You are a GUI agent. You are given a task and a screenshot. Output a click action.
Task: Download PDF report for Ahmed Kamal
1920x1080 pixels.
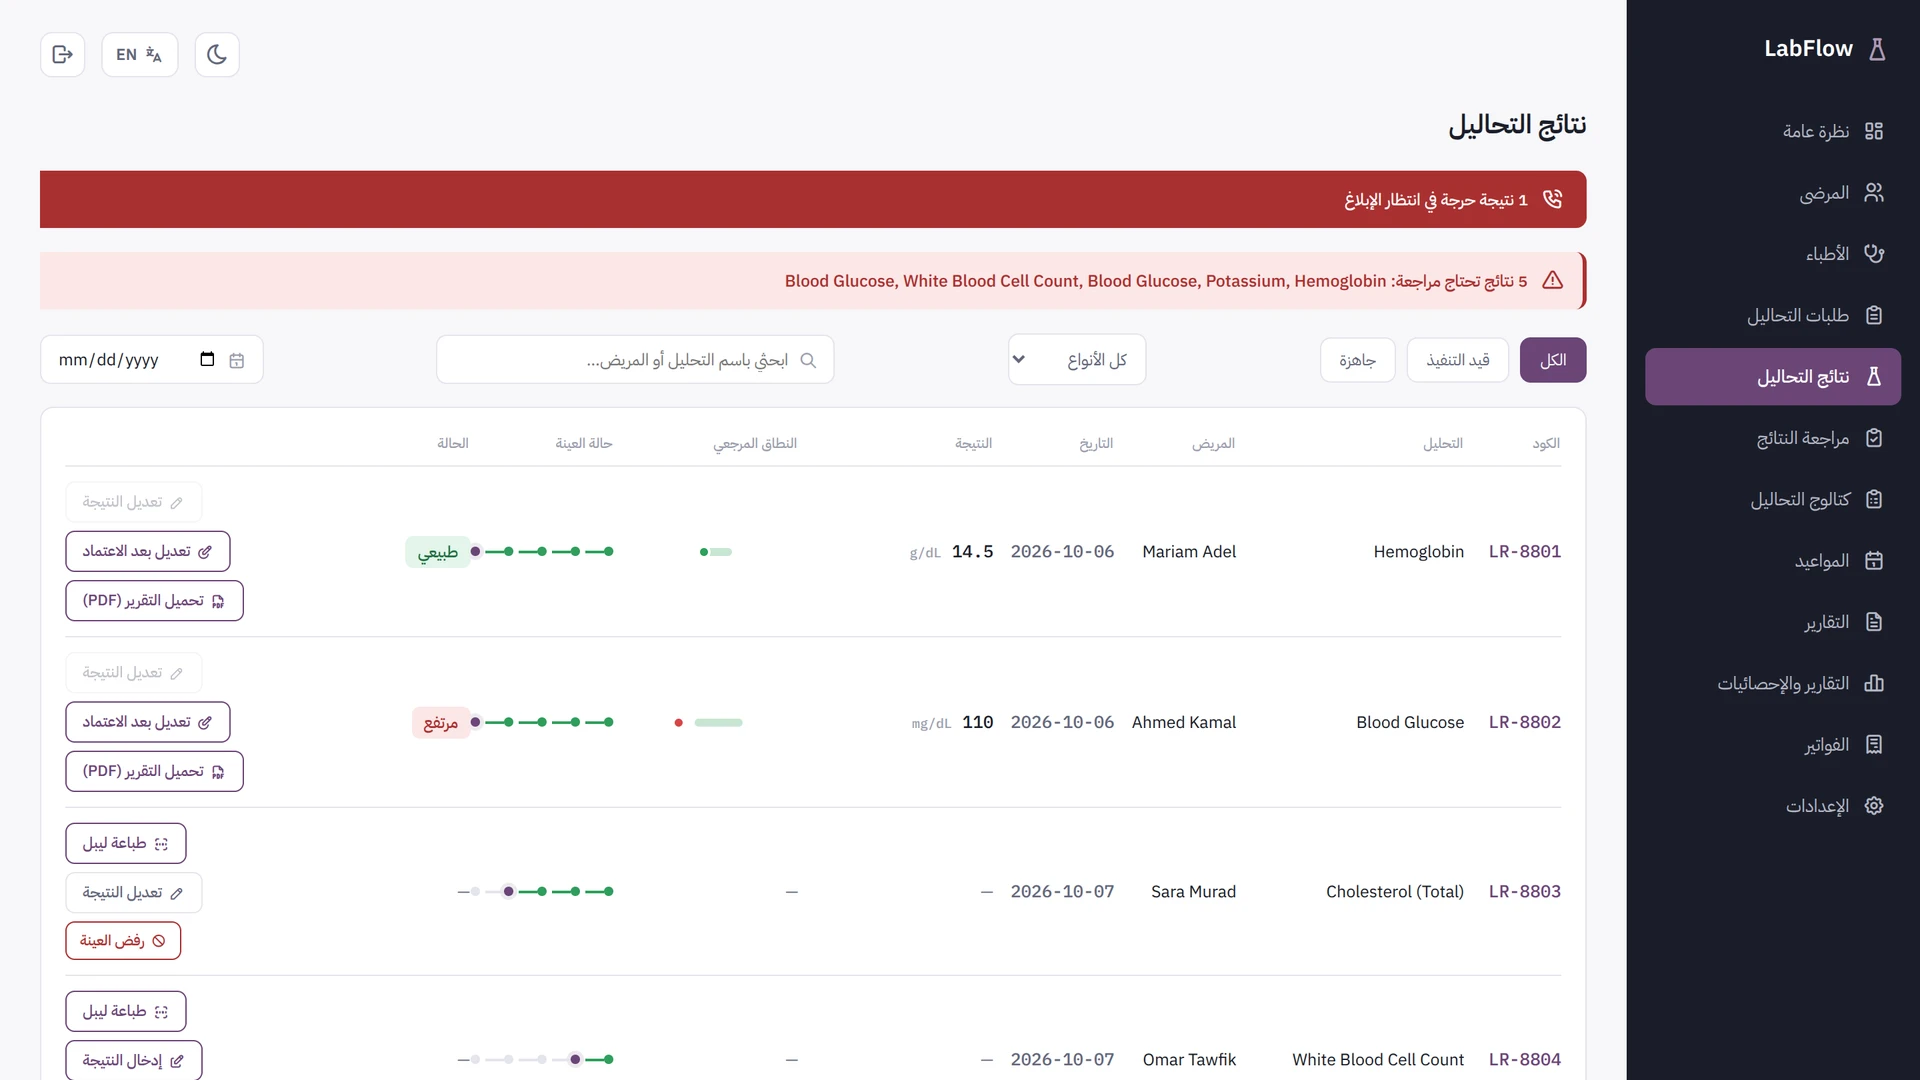[x=154, y=771]
